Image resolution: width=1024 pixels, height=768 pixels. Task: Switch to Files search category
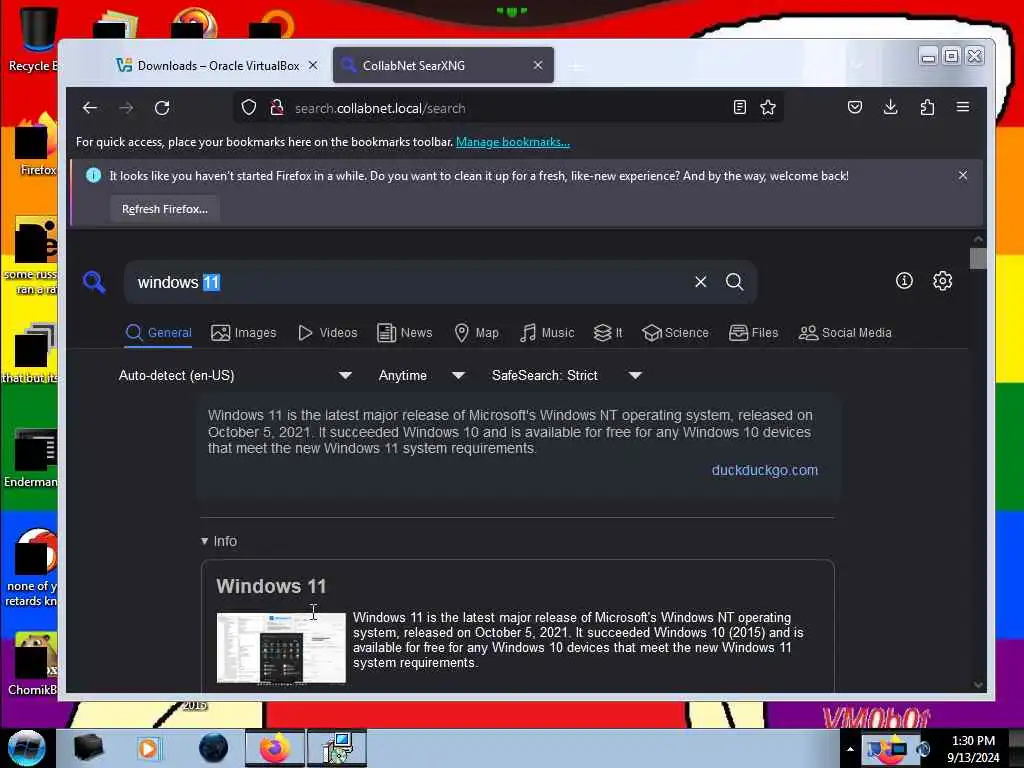pyautogui.click(x=754, y=332)
